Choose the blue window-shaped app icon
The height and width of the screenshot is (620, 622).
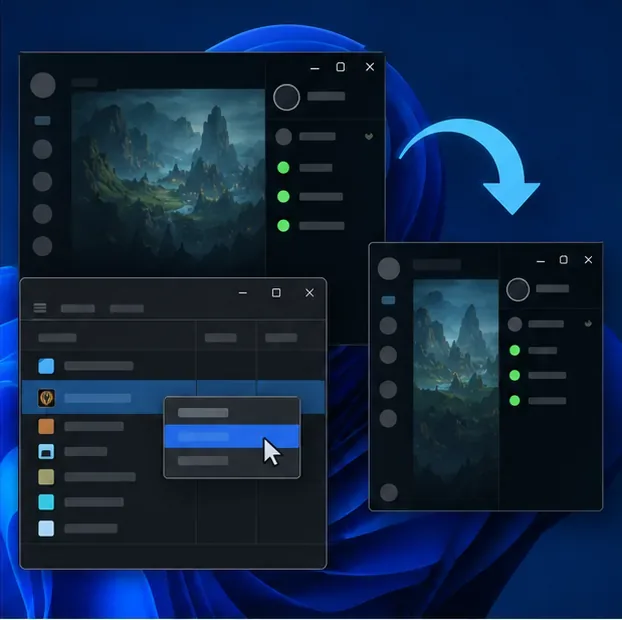(x=46, y=452)
